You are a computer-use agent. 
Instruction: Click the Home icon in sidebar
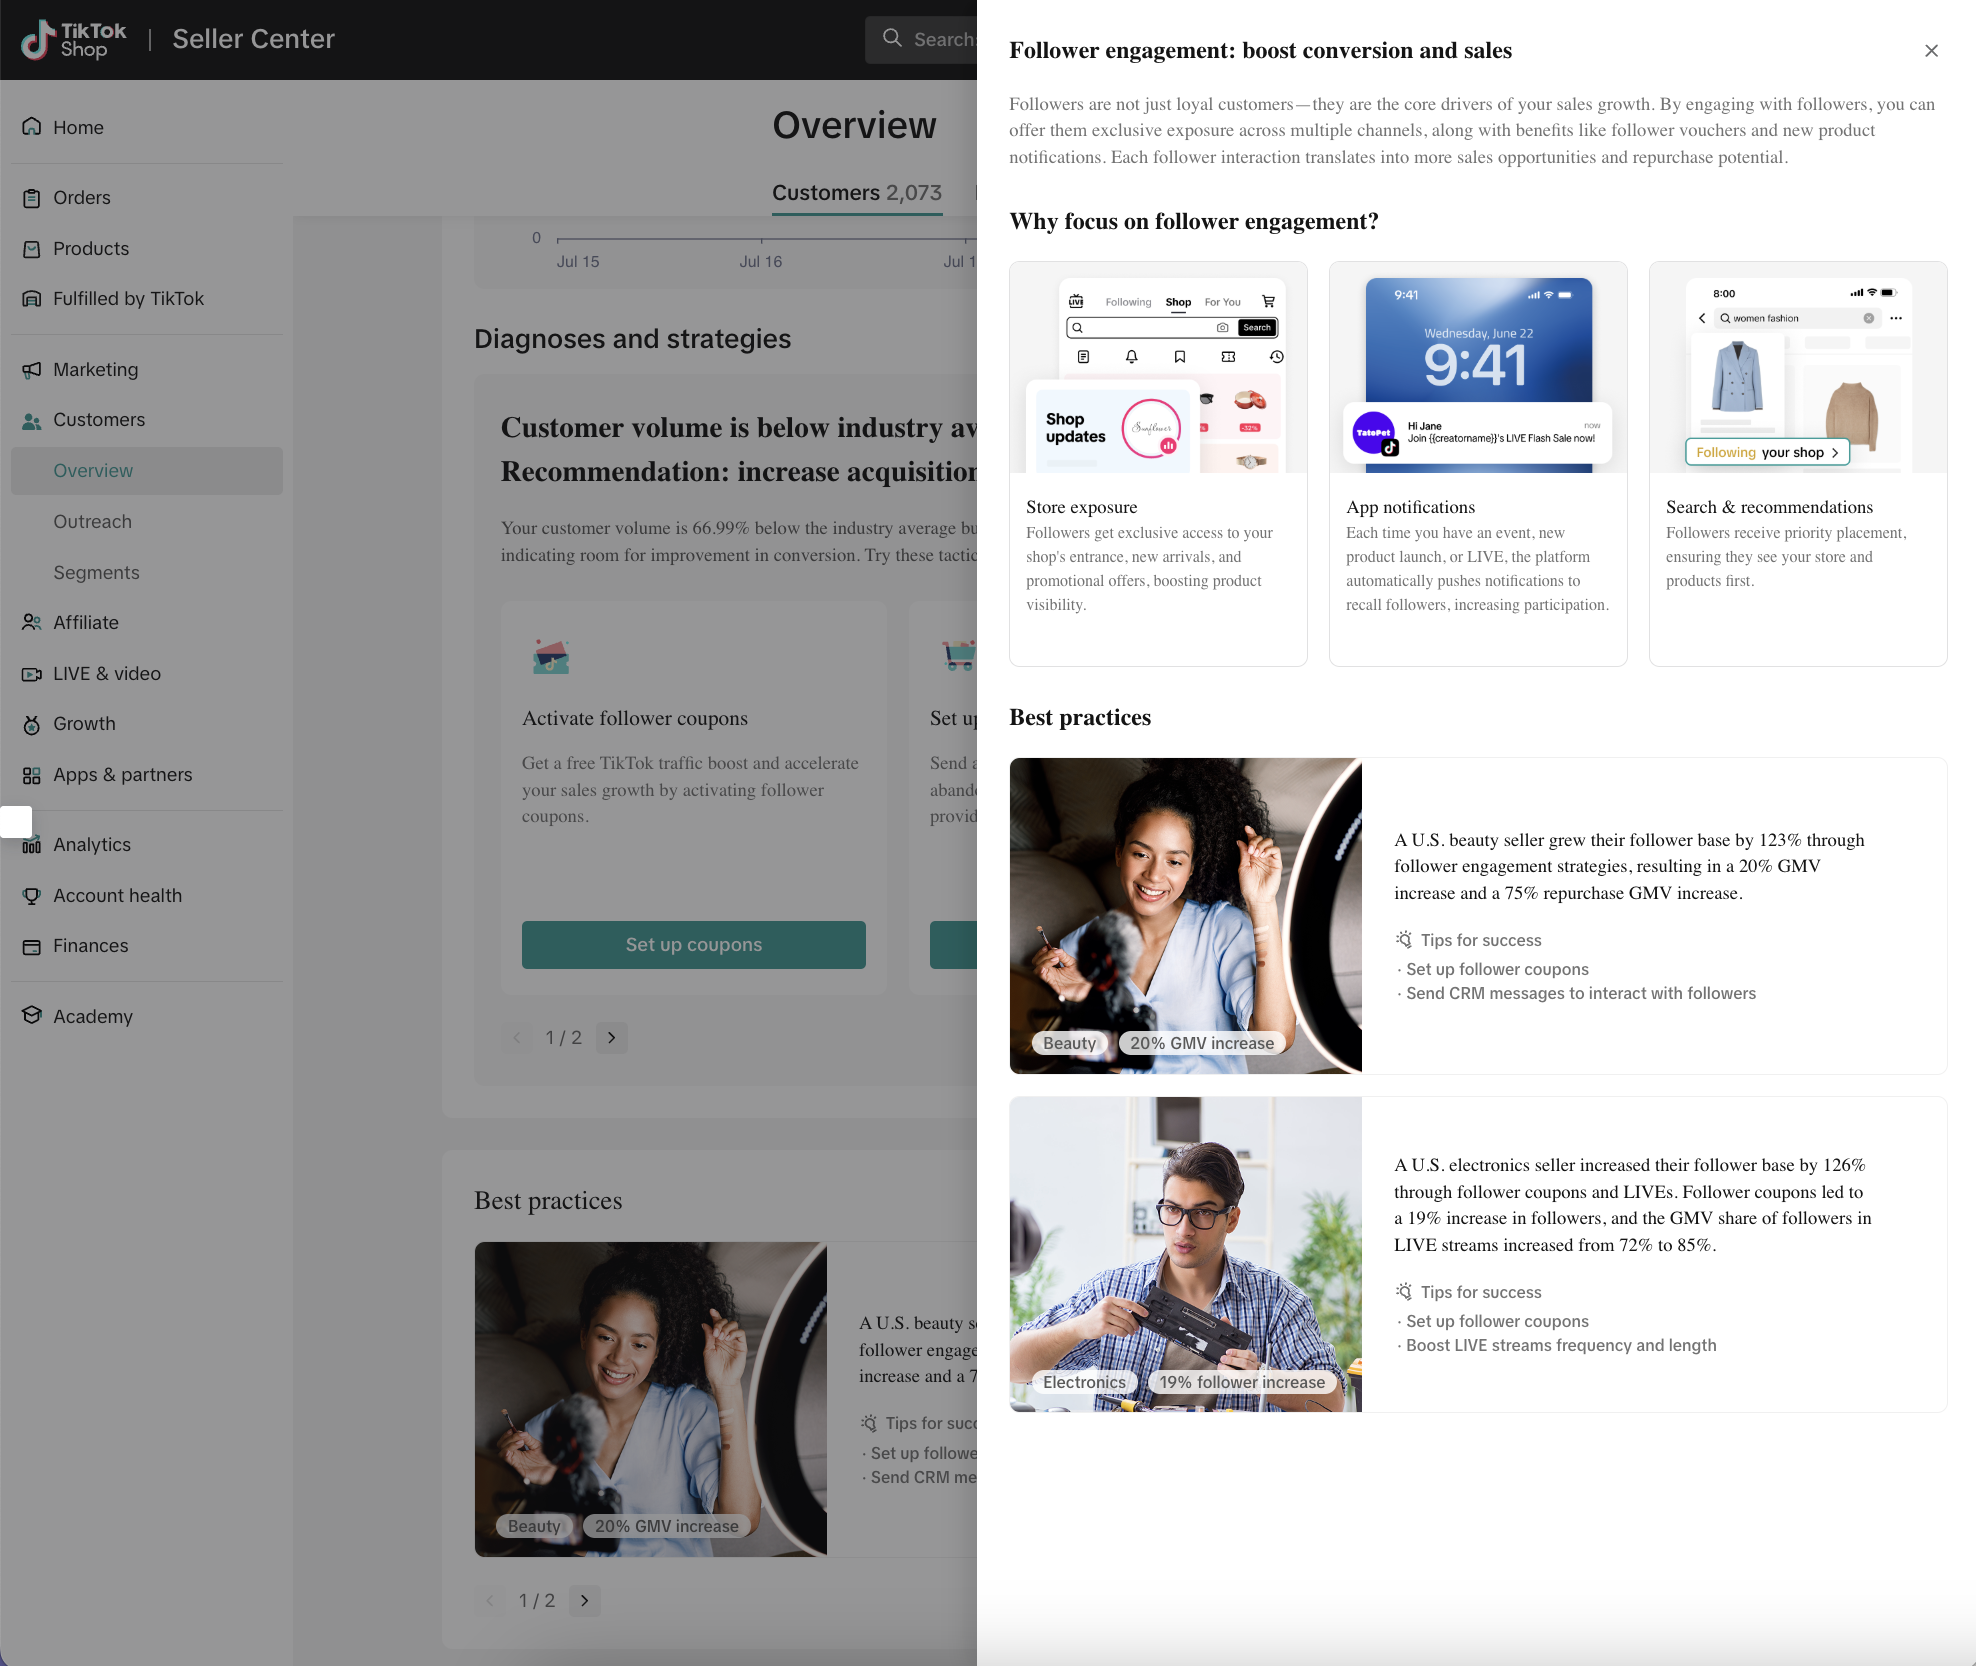coord(32,127)
